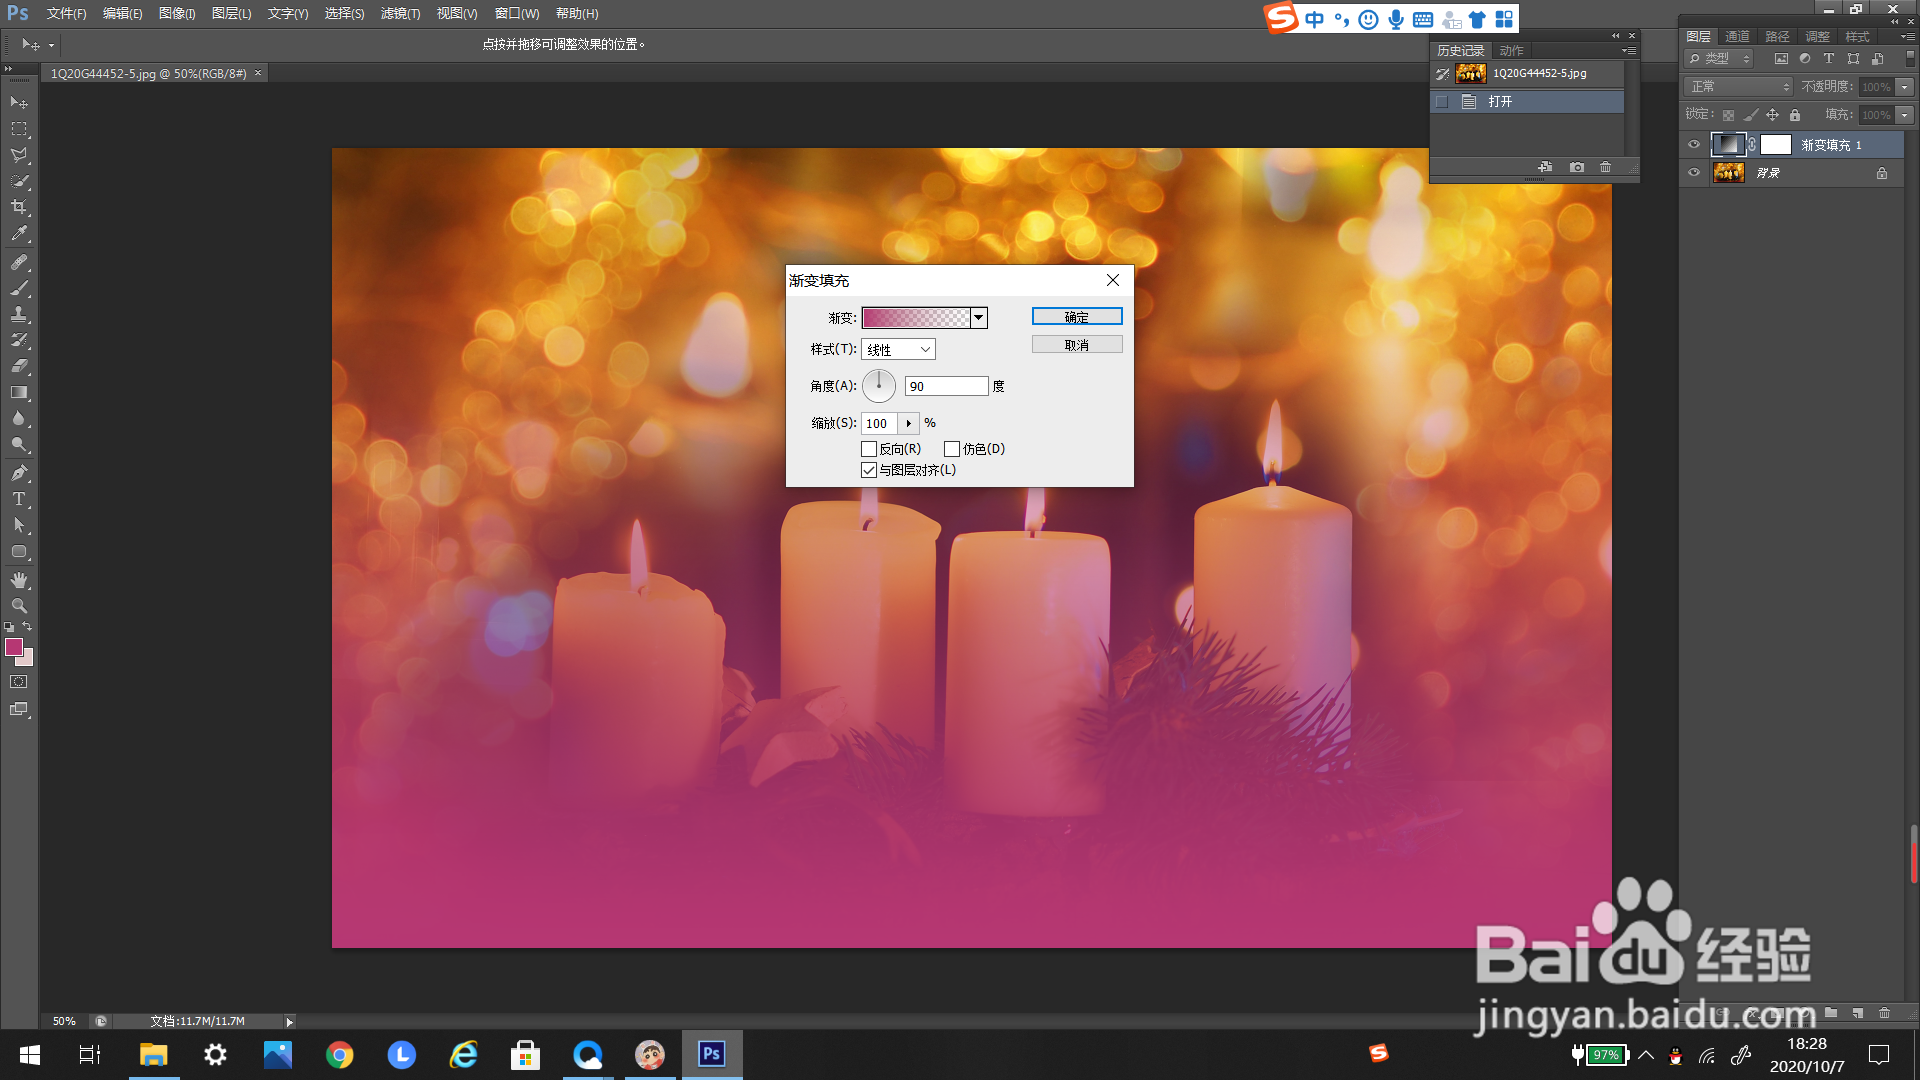Select the Crop tool
Screen dimensions: 1920x1080
click(x=19, y=207)
